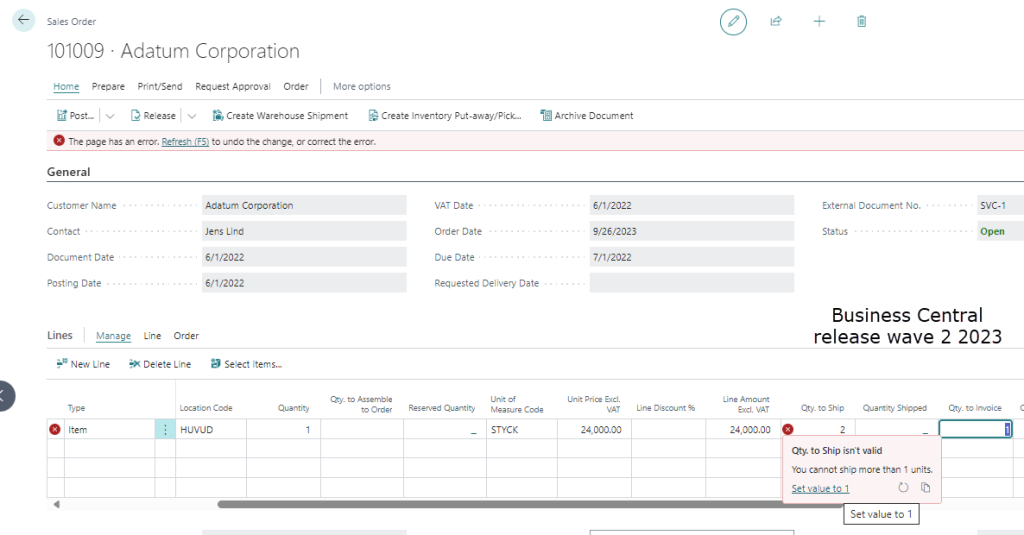Click the Due Date field
This screenshot has width=1024, height=535.
(x=692, y=257)
